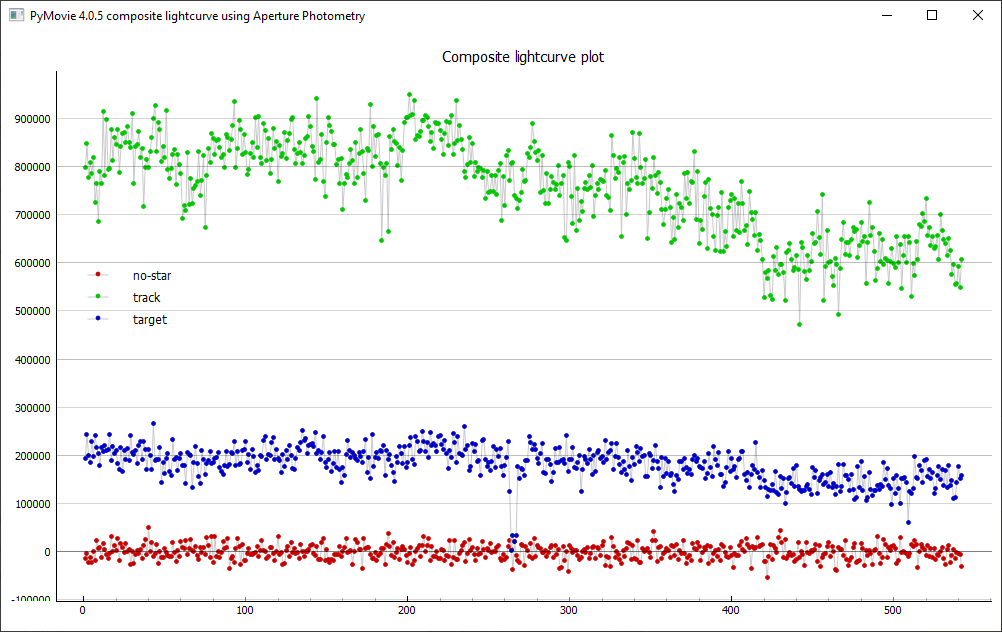Close the PyMovie lightcurve window
Screen dimensions: 1002x632
click(x=978, y=16)
